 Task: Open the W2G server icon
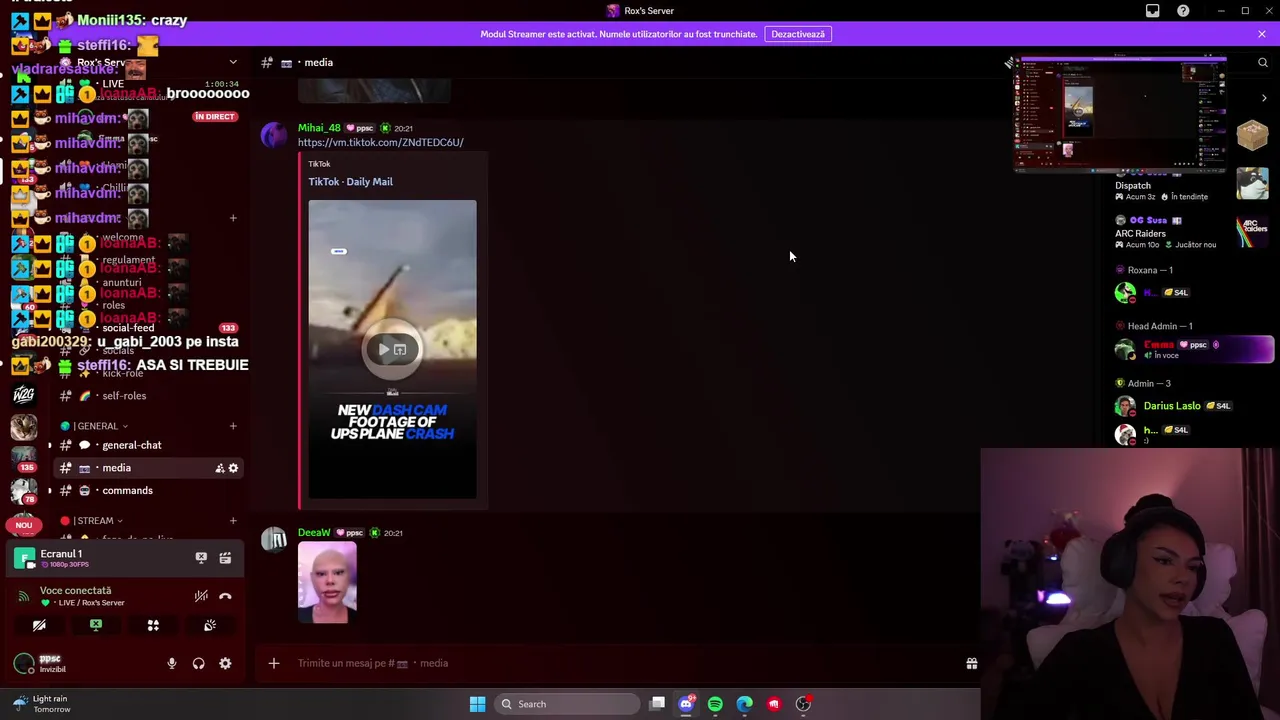(x=24, y=394)
